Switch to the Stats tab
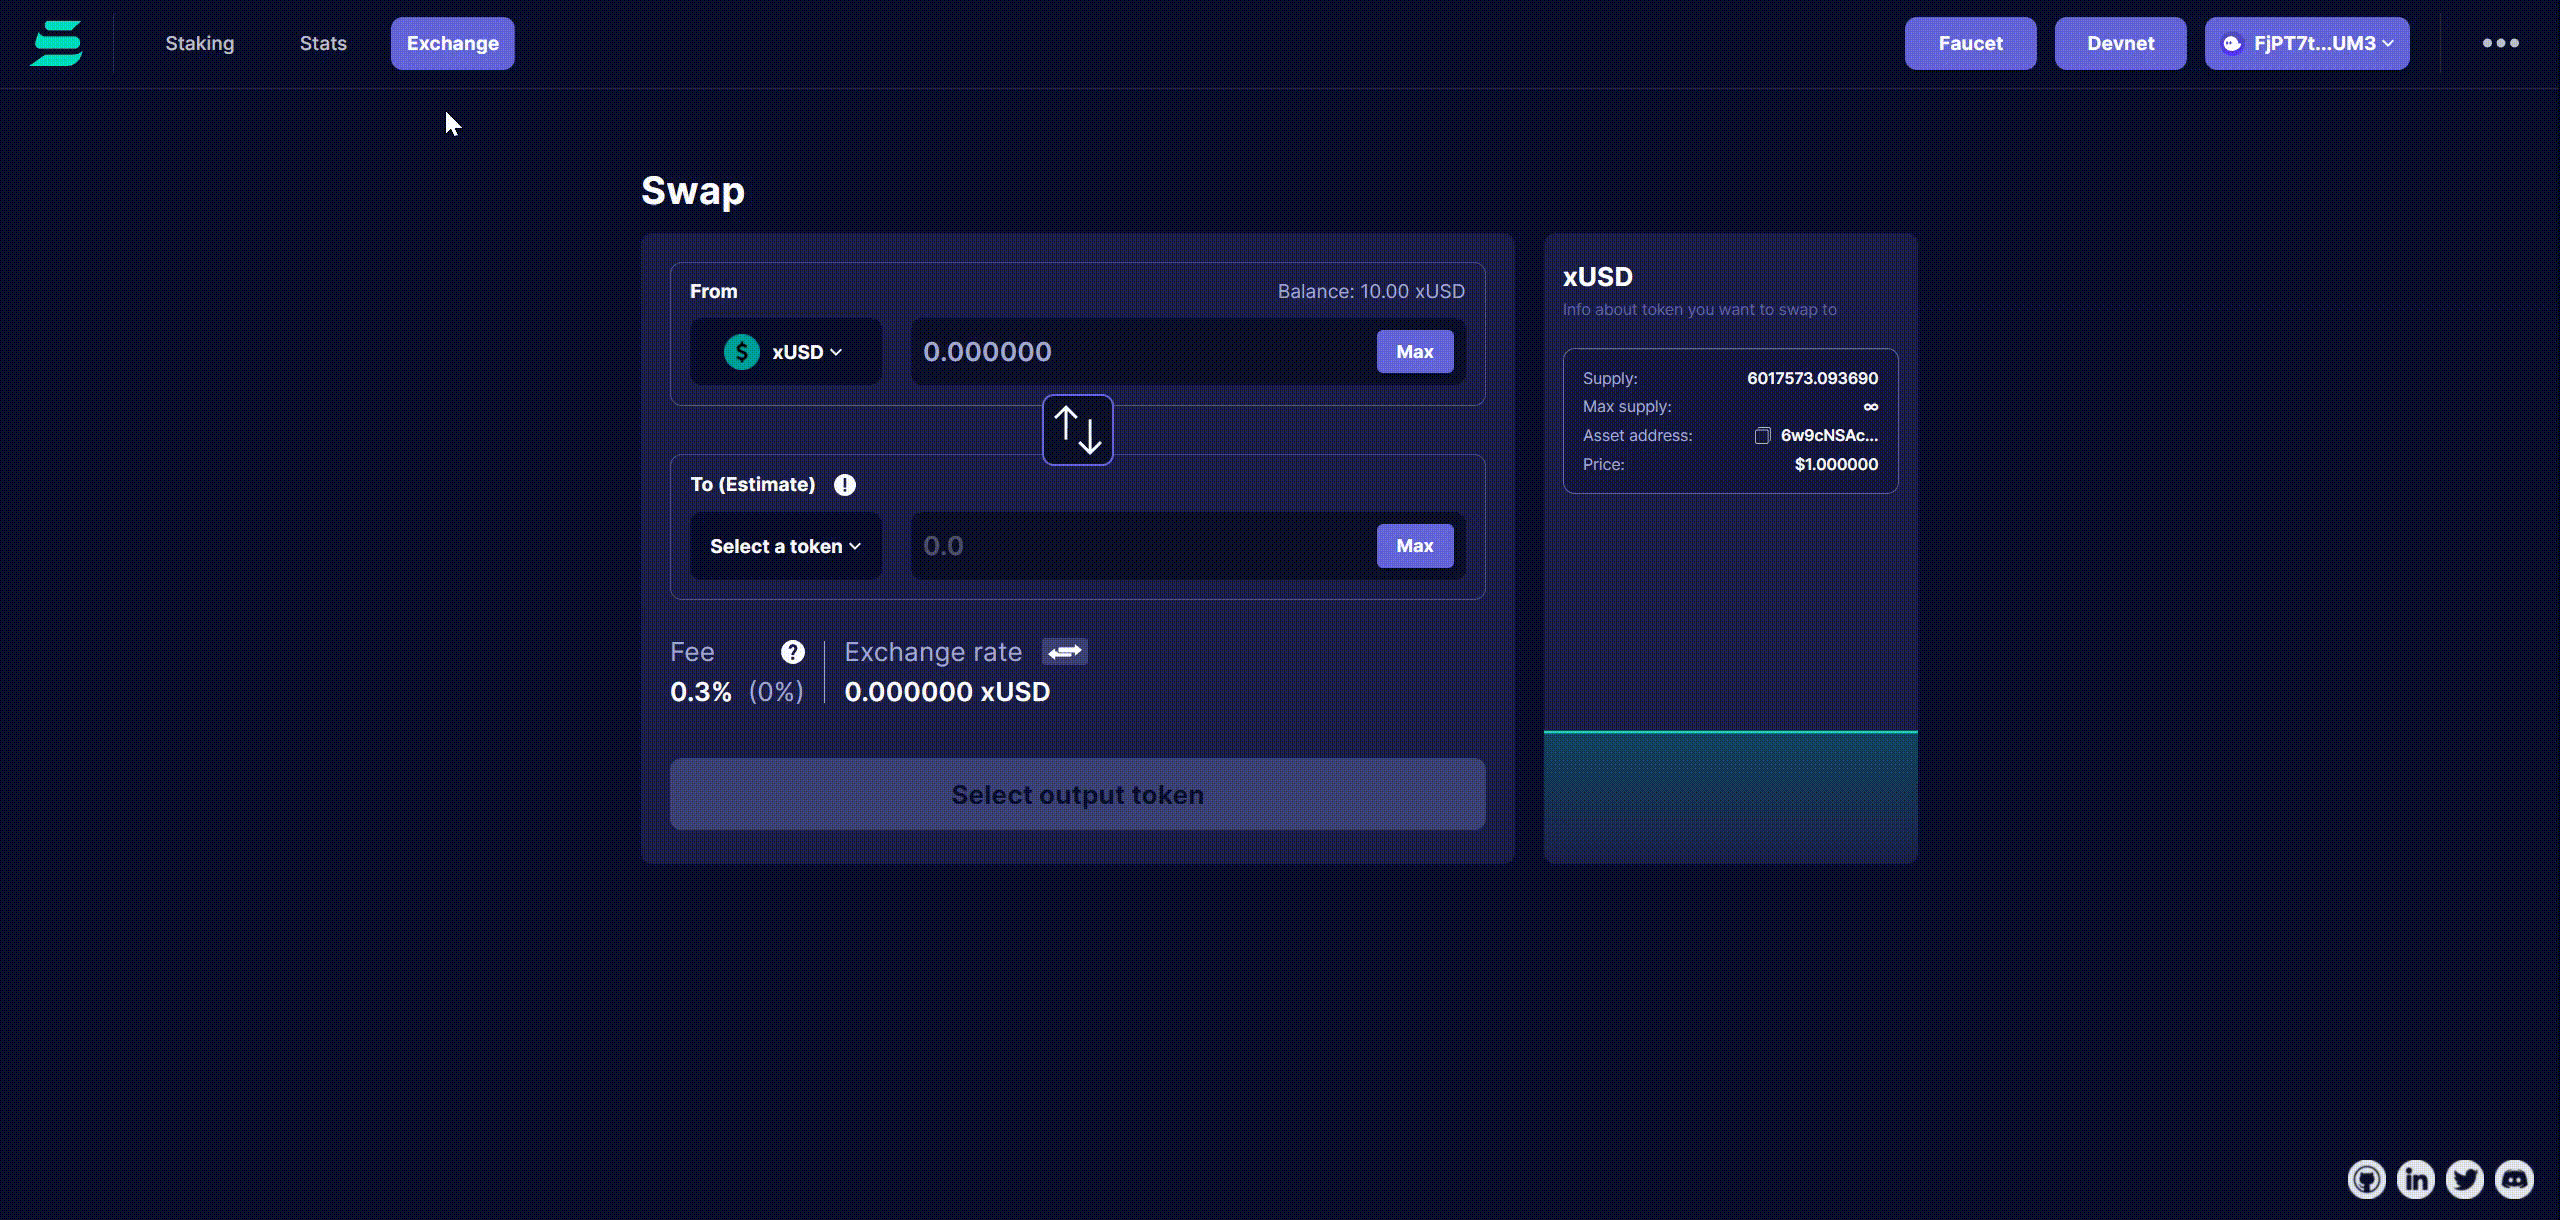This screenshot has height=1220, width=2560. pyautogui.click(x=322, y=42)
